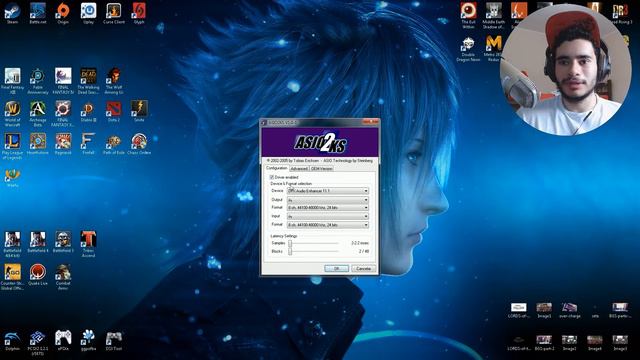
Task: Select the Play League of Legends icon
Action: point(12,147)
